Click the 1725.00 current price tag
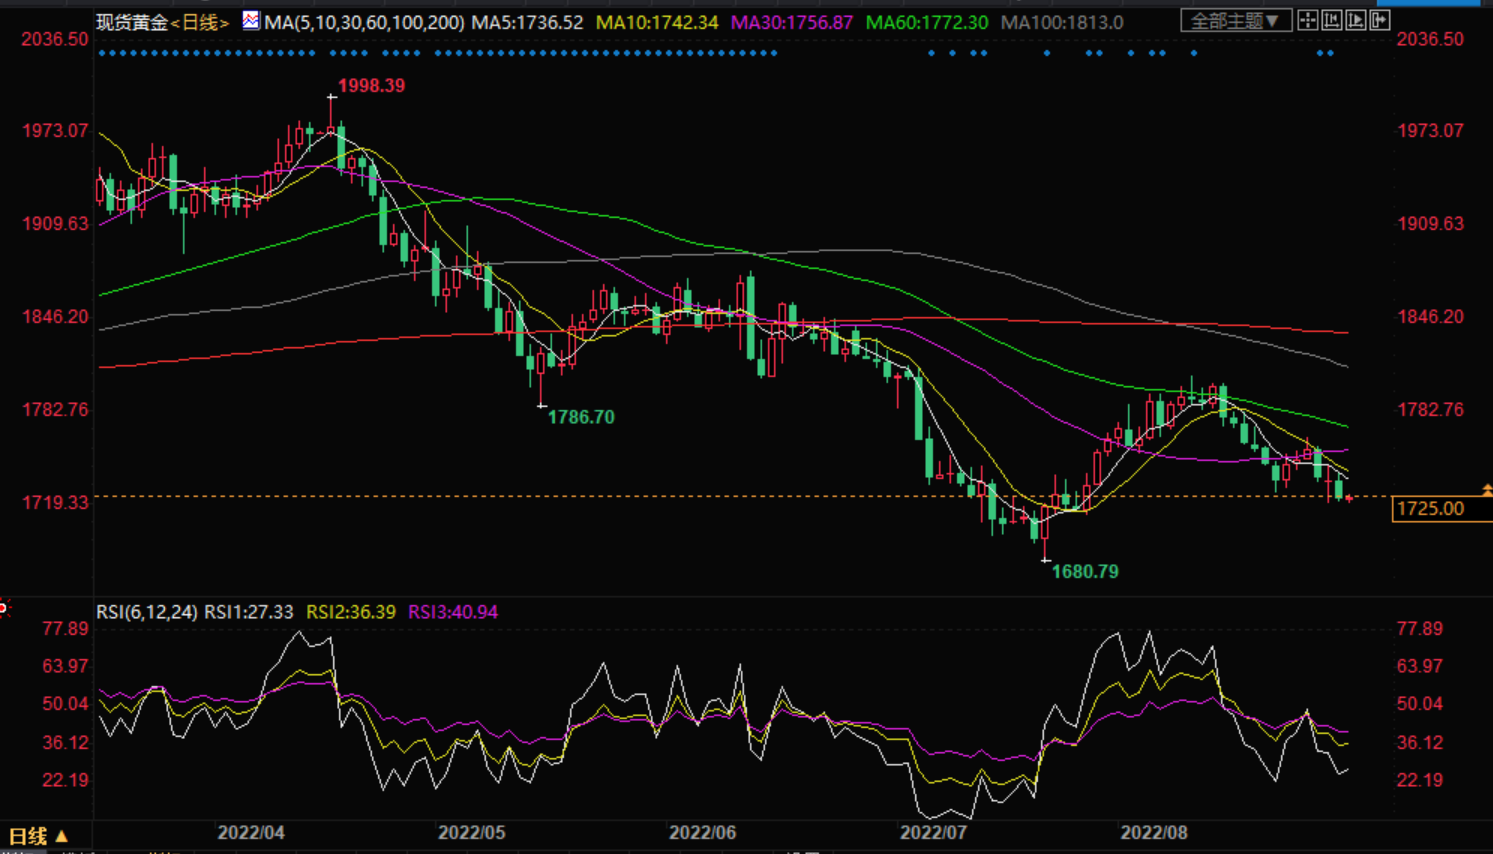 (x=1430, y=509)
